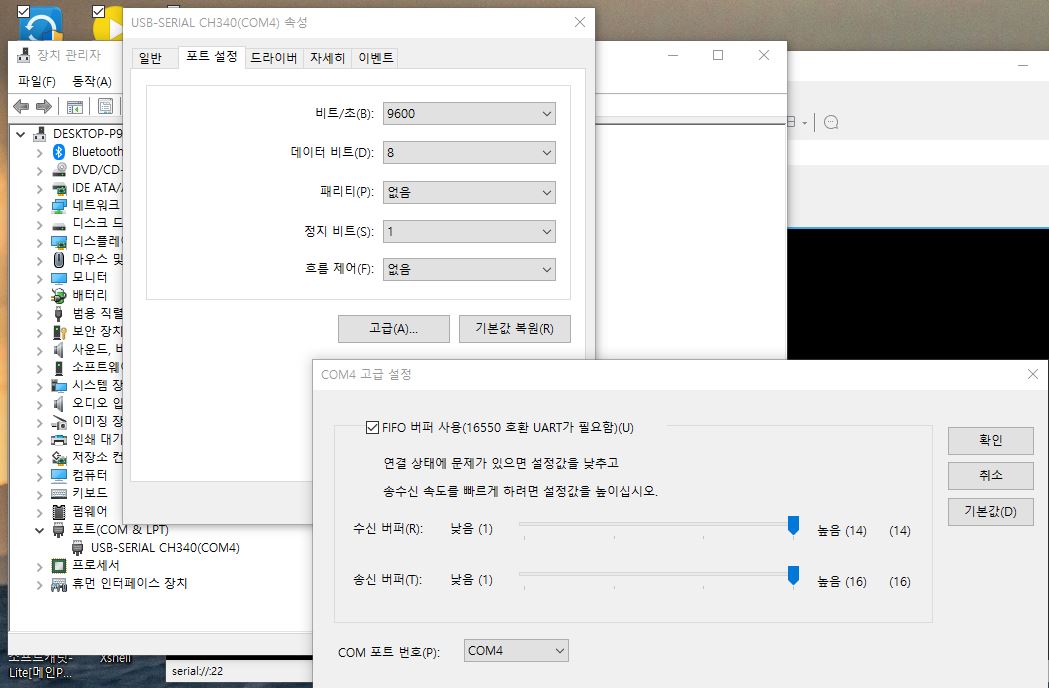Click the Bluetooth device category icon
This screenshot has height=688, width=1049.
coord(59,152)
